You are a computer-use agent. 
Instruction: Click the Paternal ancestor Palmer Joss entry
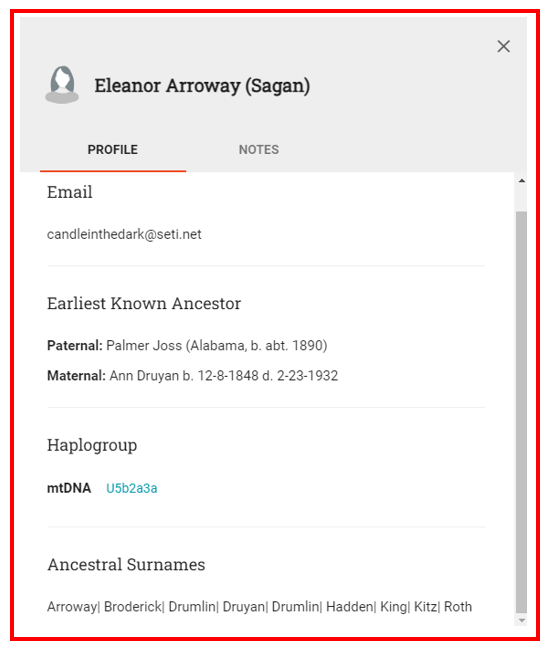tap(187, 345)
